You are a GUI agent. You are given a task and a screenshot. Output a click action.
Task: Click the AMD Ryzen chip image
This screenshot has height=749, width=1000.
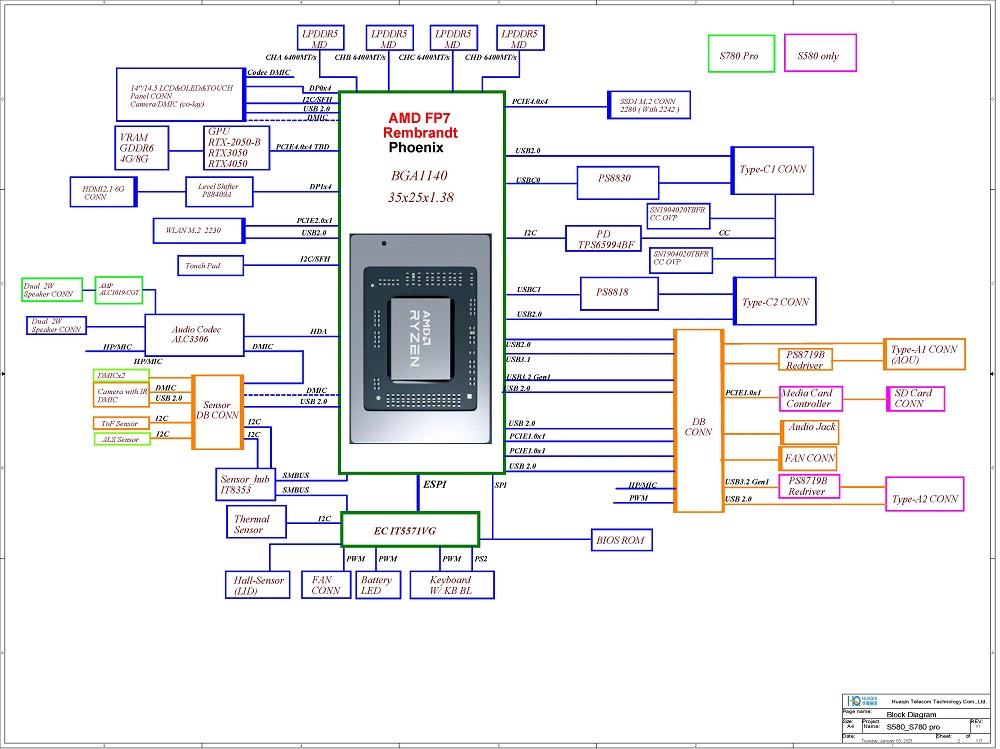pyautogui.click(x=421, y=338)
